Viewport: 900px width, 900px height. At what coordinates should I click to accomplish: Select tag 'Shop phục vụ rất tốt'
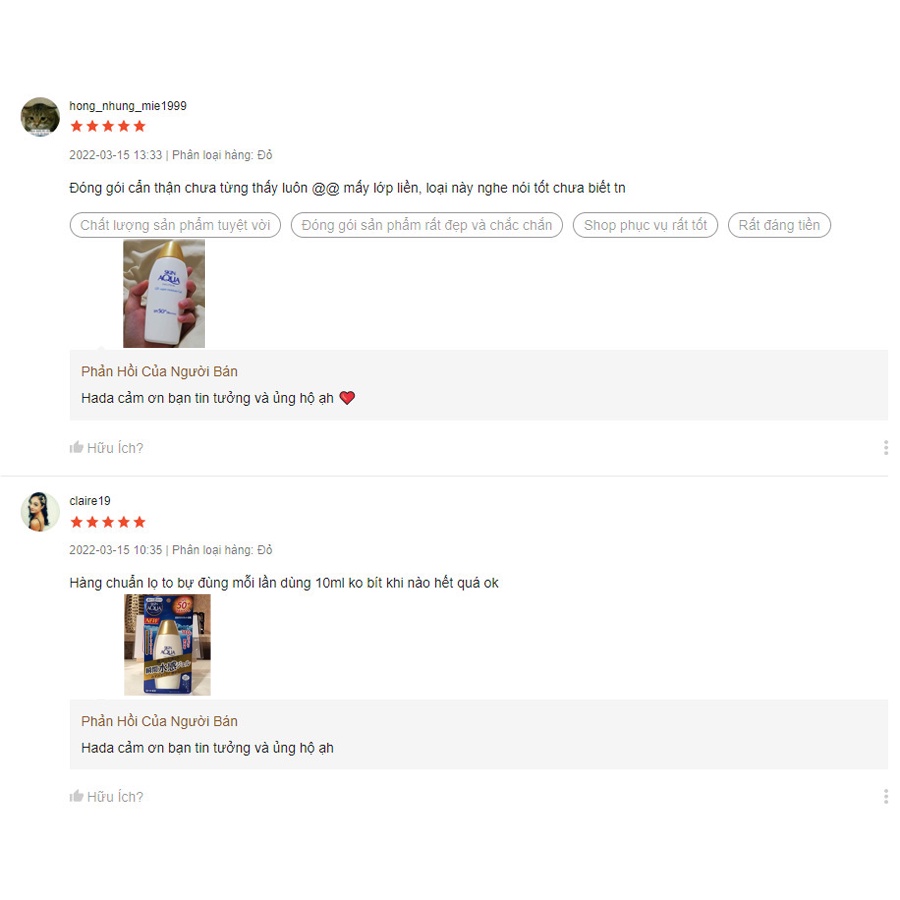[x=645, y=225]
